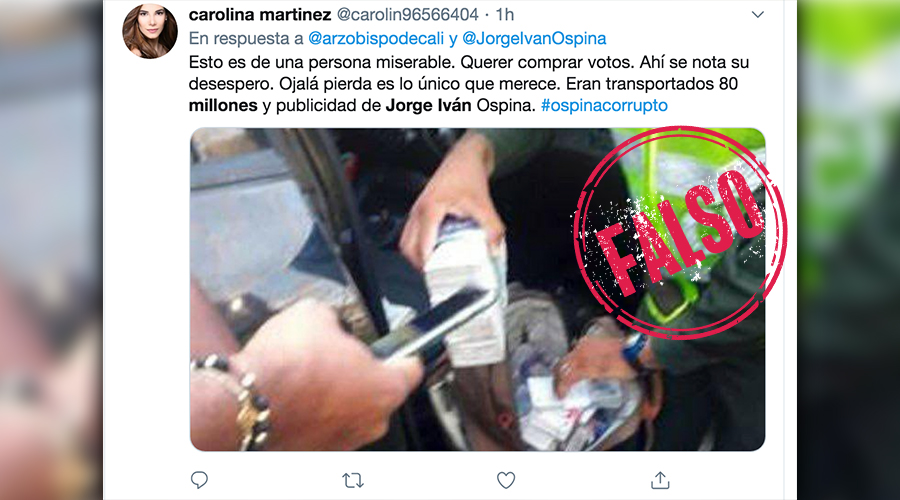The width and height of the screenshot is (900, 500).
Task: Click the carolina martinez display name
Action: tap(260, 14)
